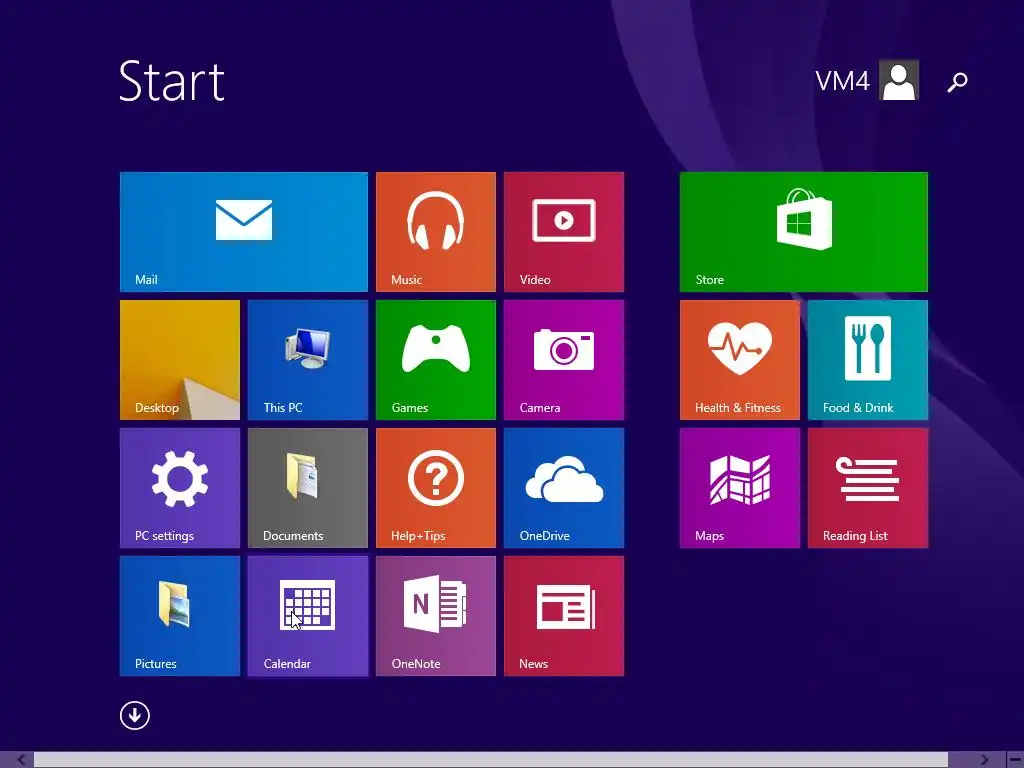Open the VM4 user account menu
The height and width of the screenshot is (768, 1024).
867,80
